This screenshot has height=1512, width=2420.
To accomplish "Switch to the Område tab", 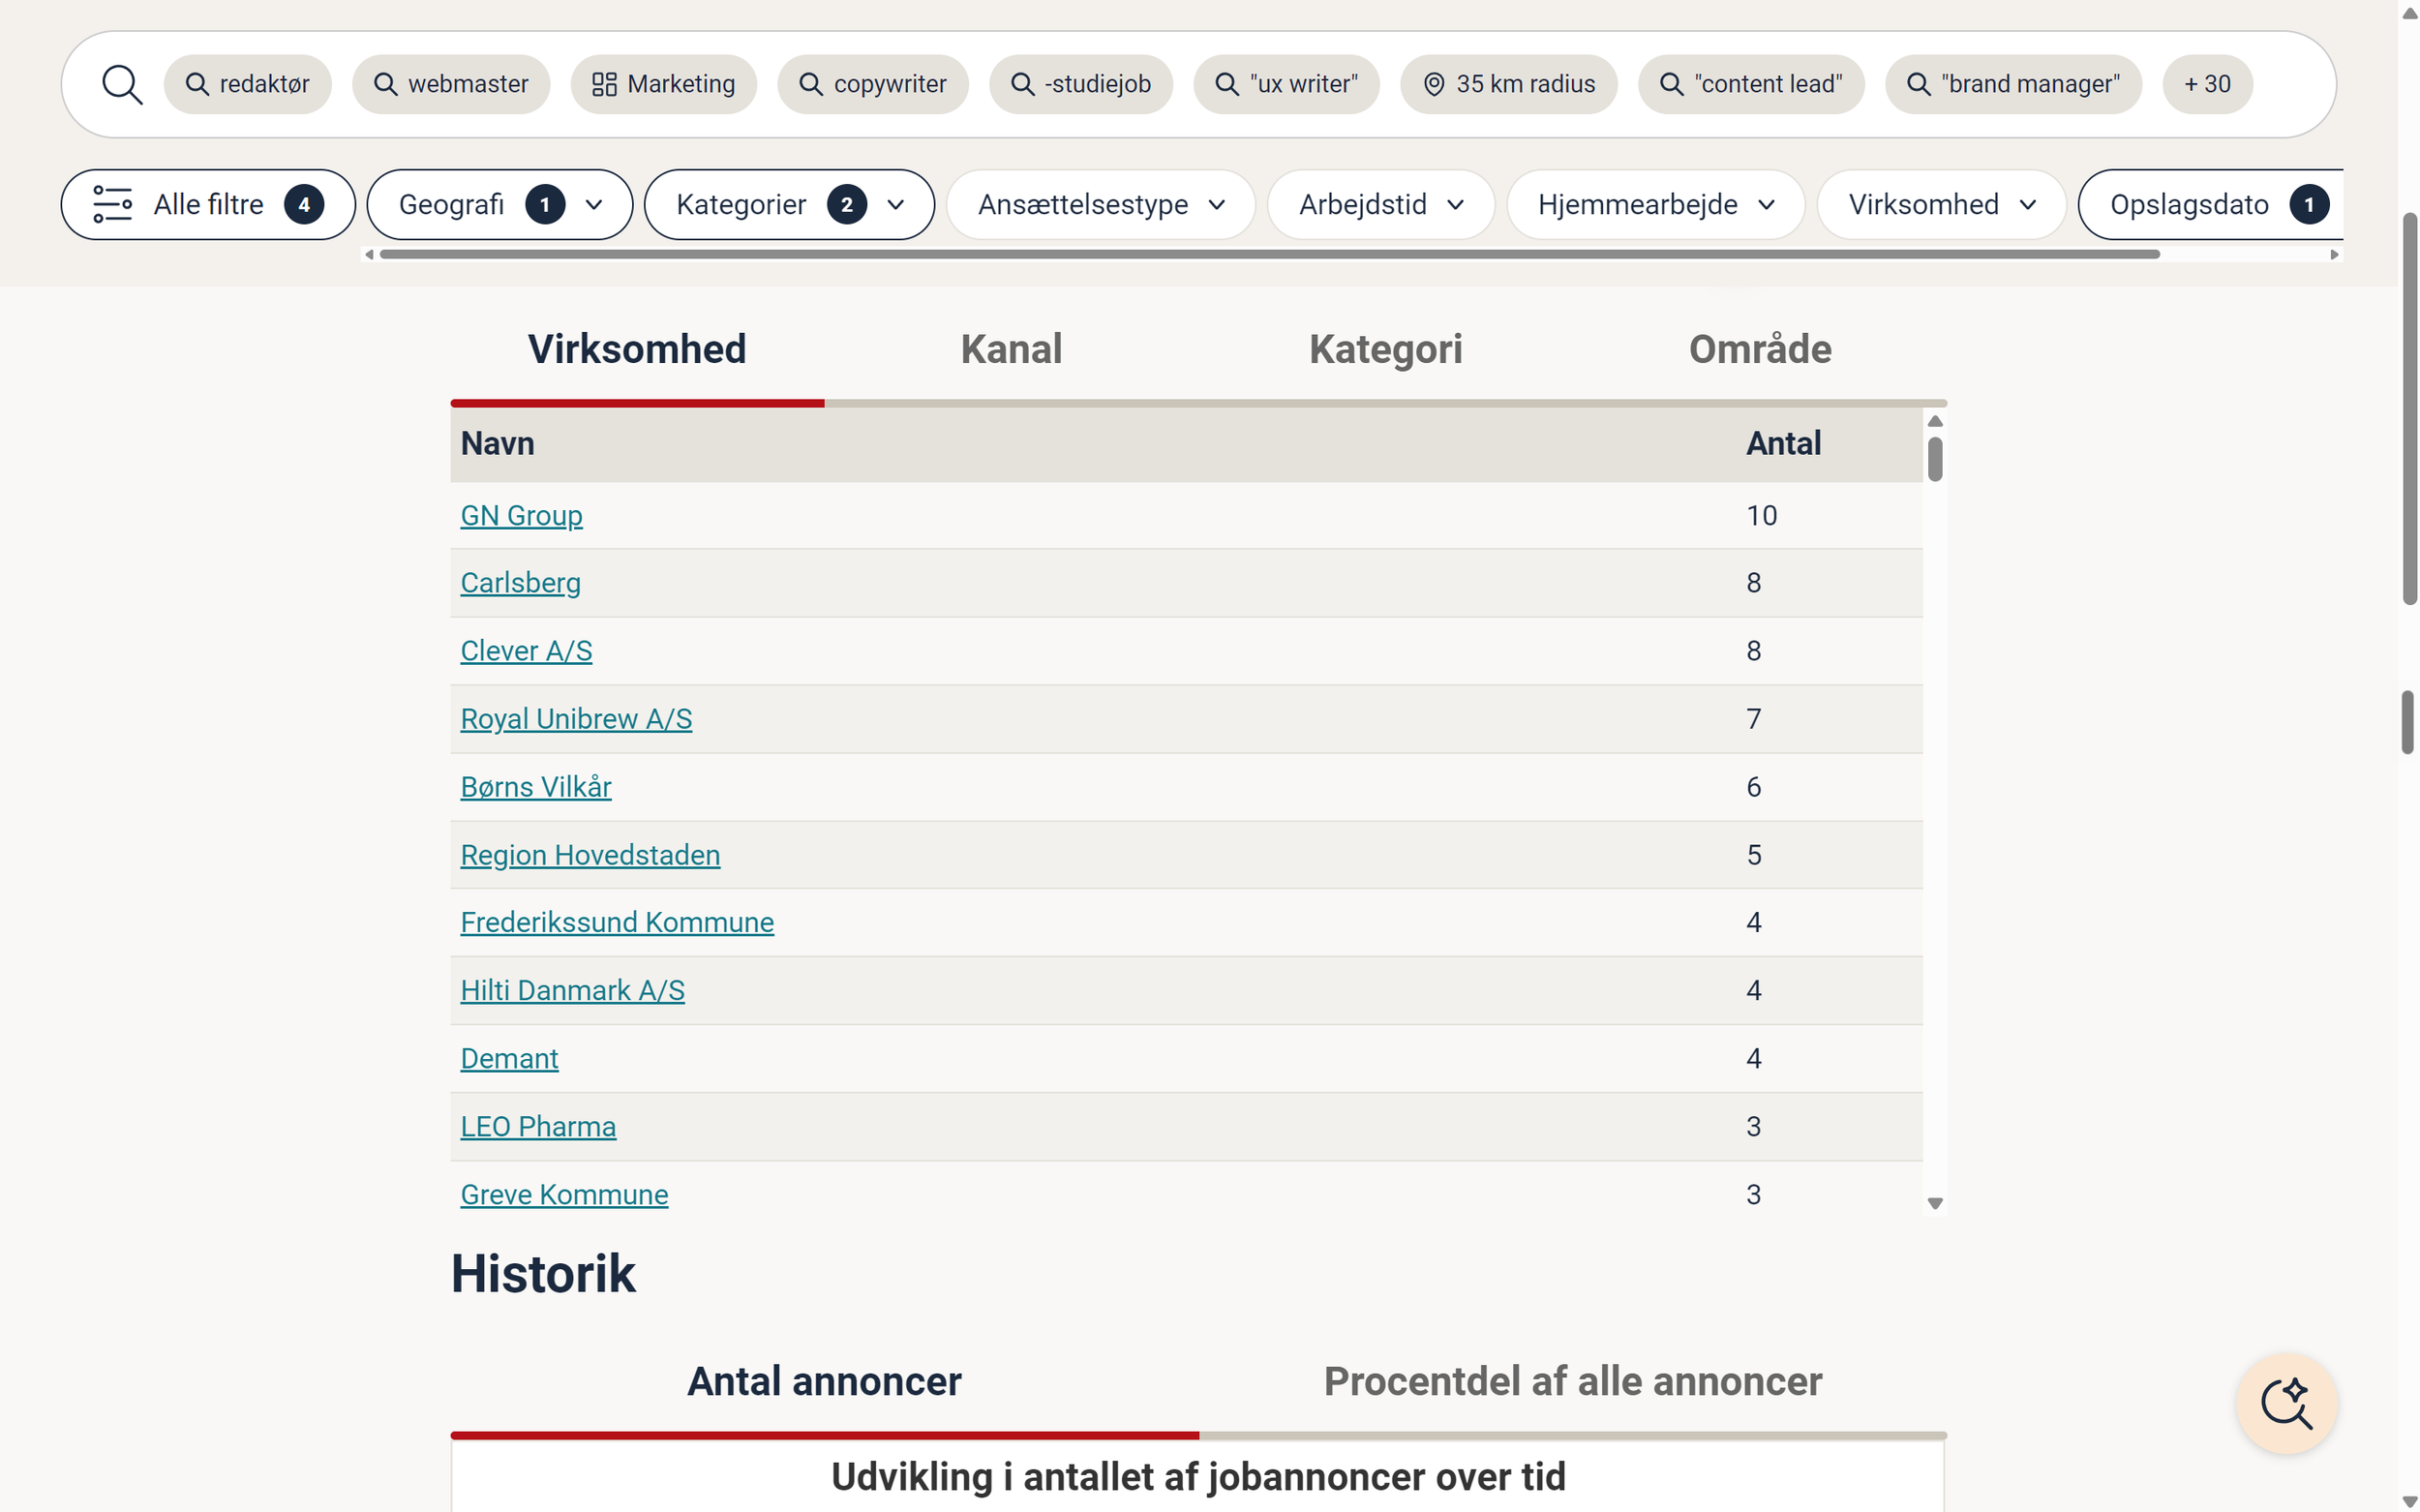I will (x=1760, y=349).
